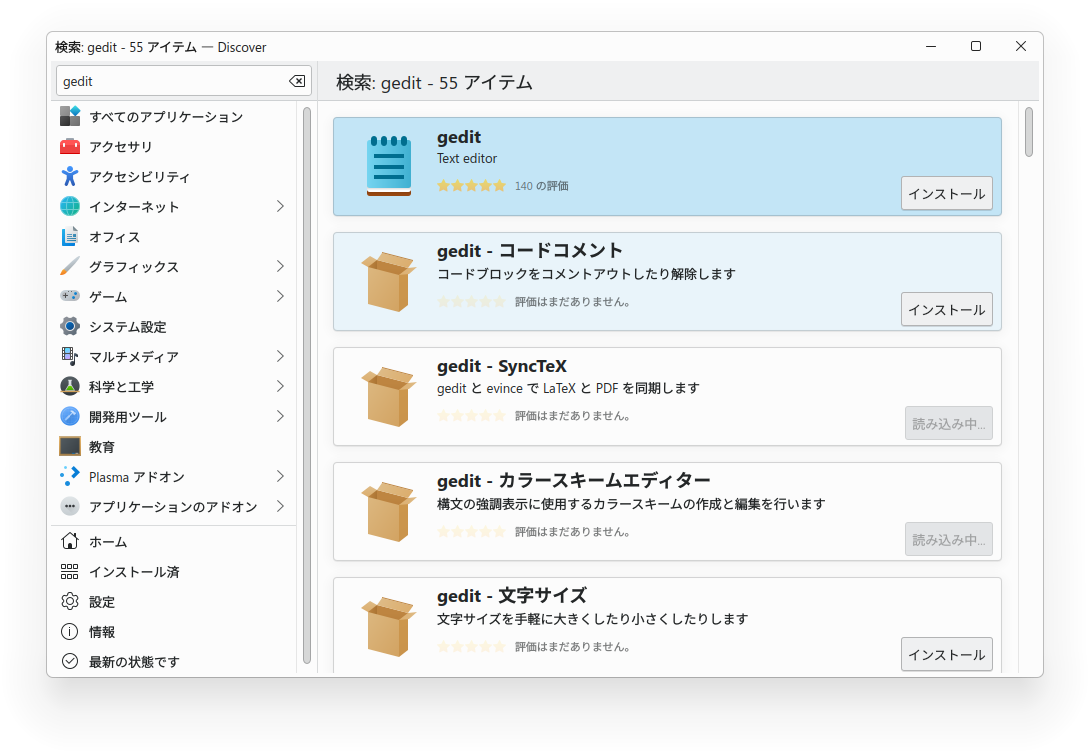Open the オフィス category
This screenshot has height=753, width=1090.
click(174, 236)
